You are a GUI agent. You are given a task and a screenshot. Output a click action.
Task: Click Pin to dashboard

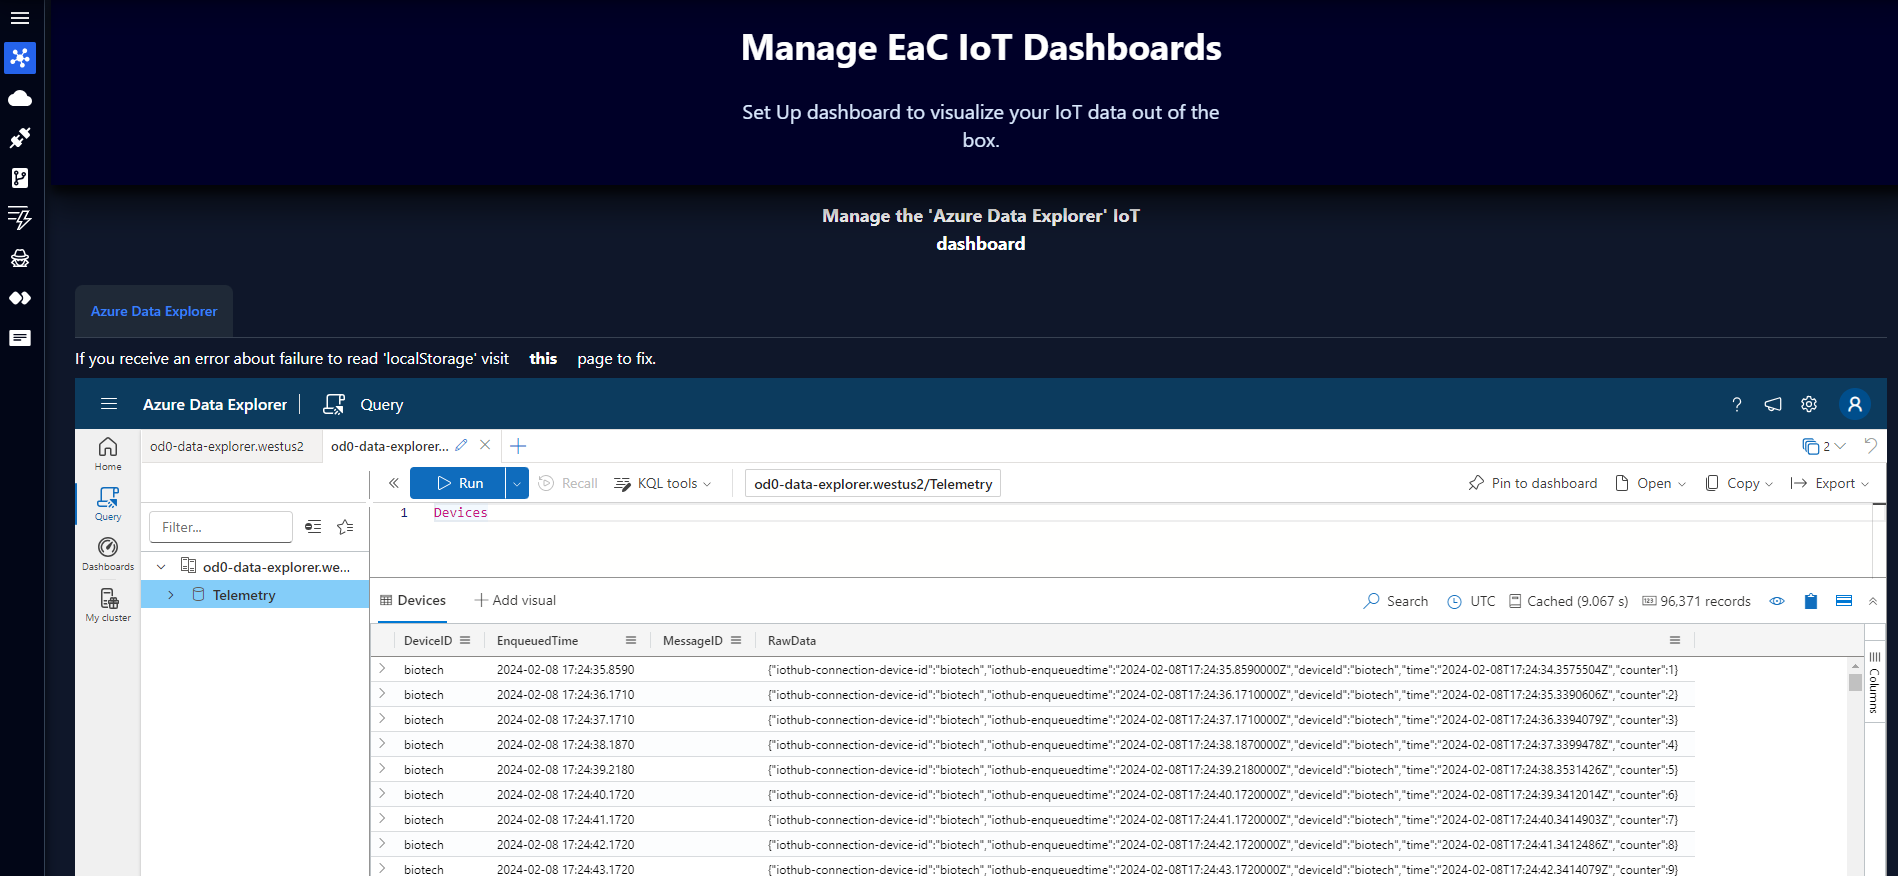pyautogui.click(x=1533, y=483)
